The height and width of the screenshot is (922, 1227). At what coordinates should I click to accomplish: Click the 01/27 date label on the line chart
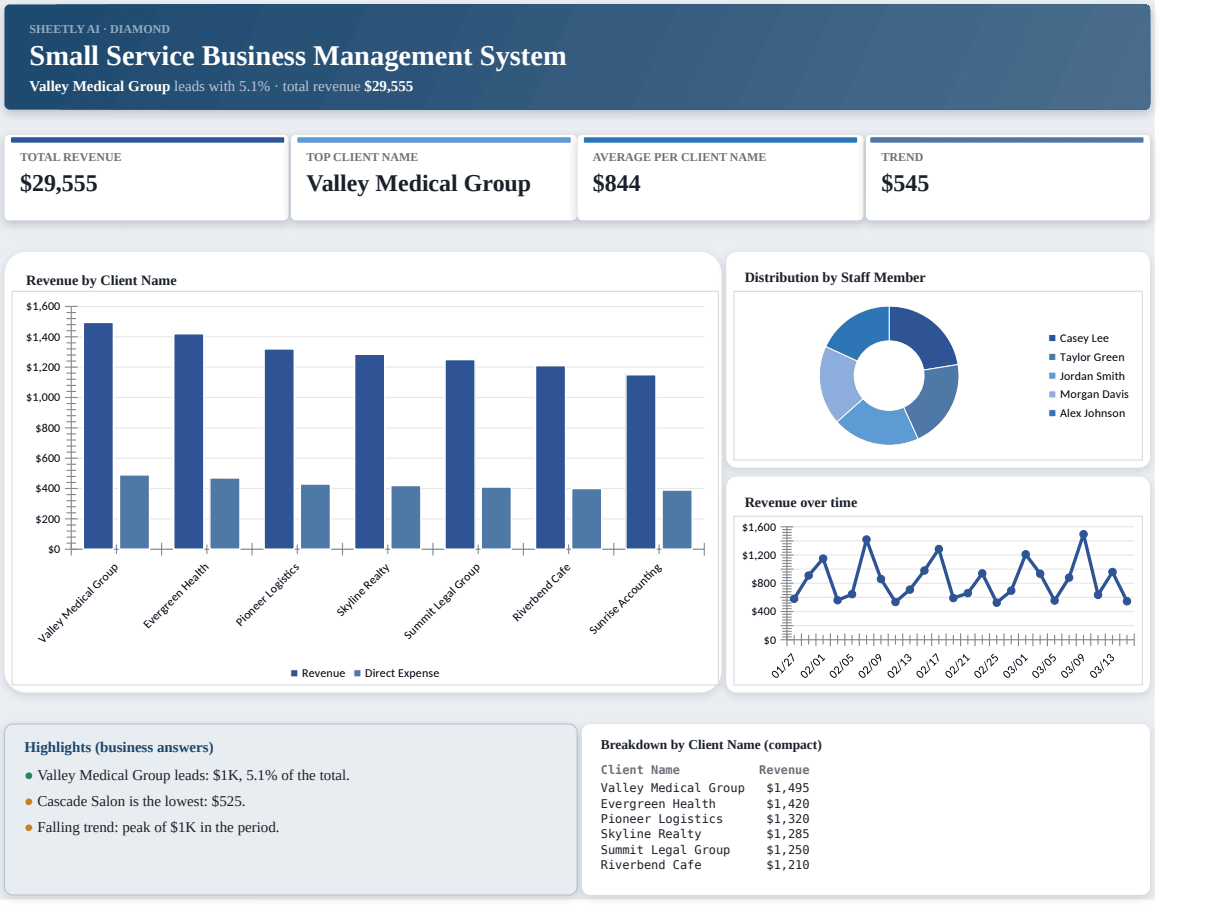point(784,666)
